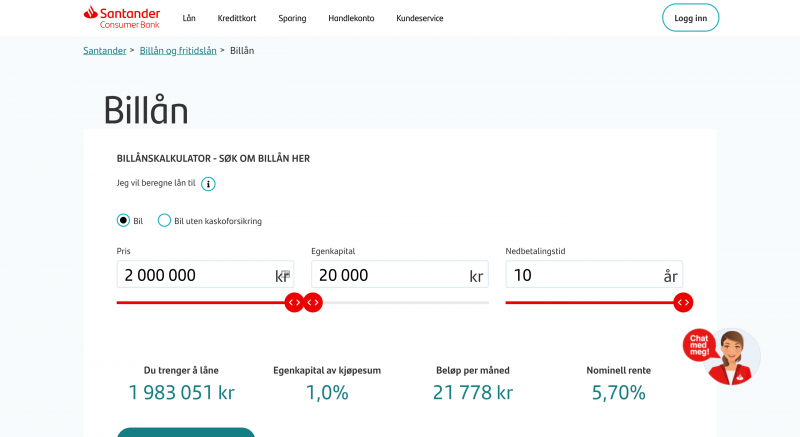
Task: Open the Sparing menu
Action: tap(292, 18)
